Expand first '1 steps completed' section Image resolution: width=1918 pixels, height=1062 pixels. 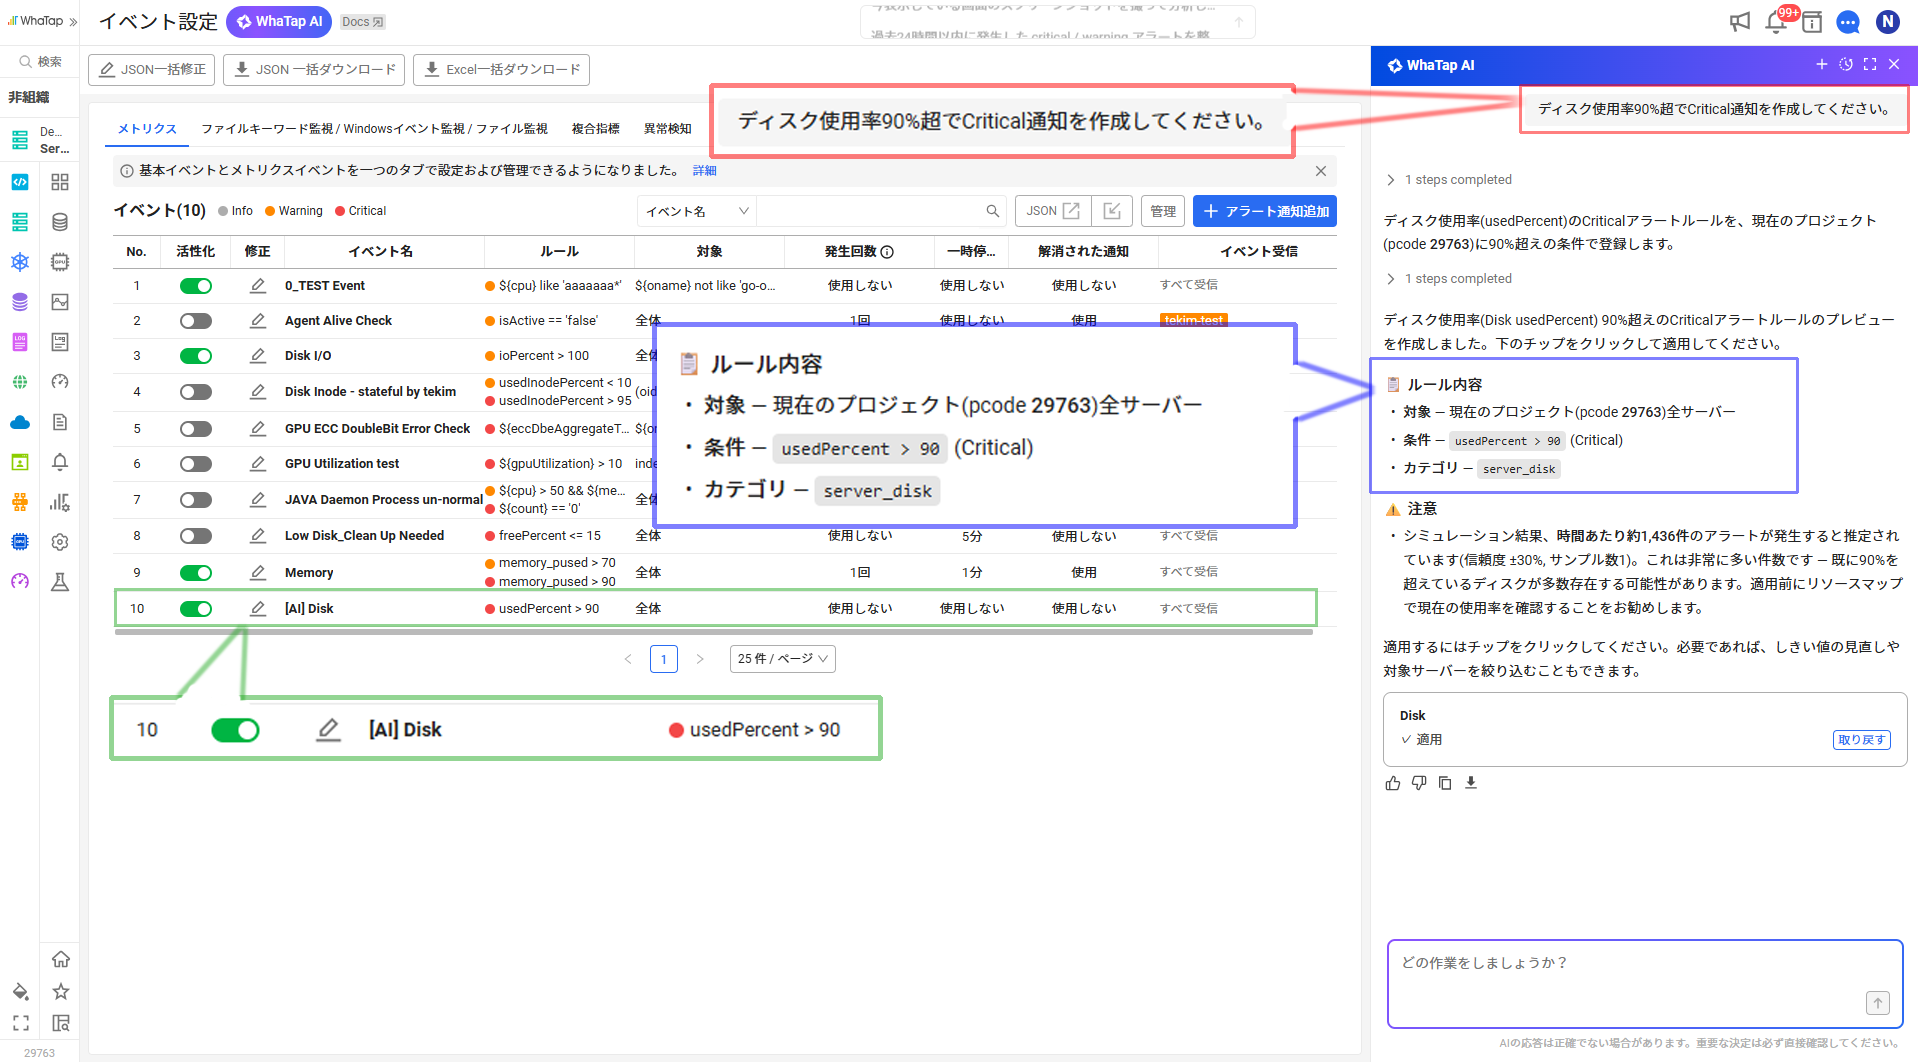point(1448,180)
